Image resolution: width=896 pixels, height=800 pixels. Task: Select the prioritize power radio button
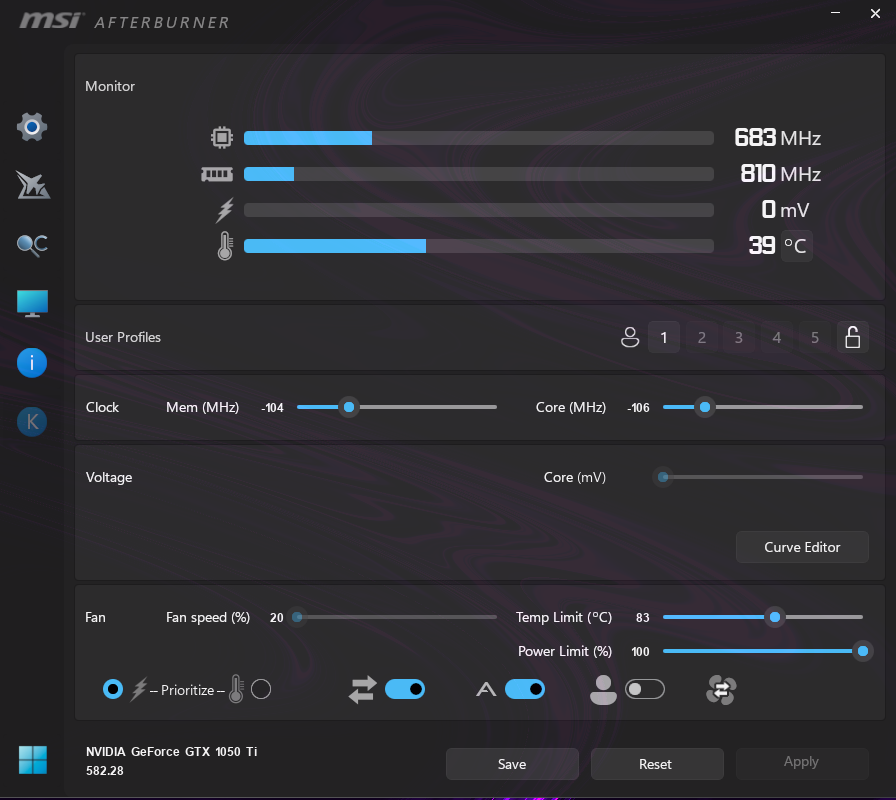tap(113, 689)
